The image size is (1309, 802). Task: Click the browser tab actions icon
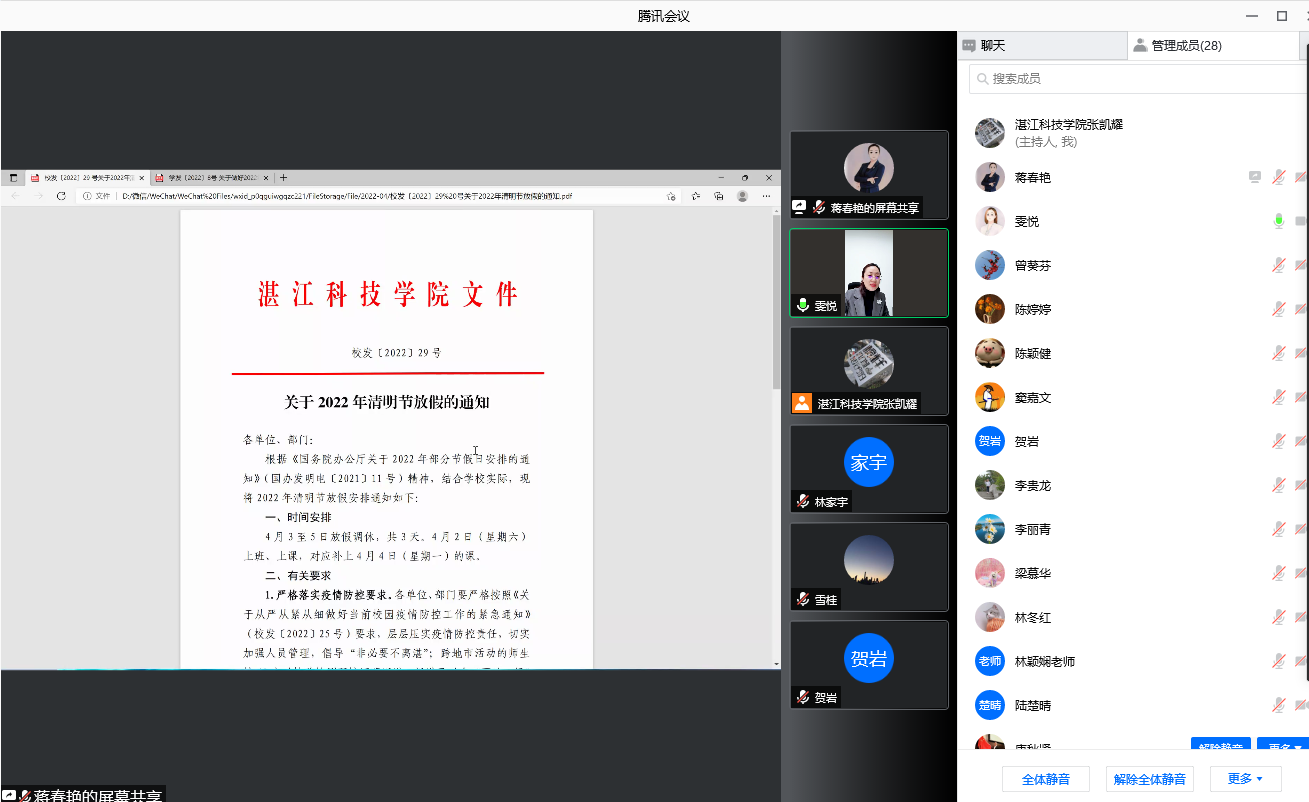(x=14, y=177)
